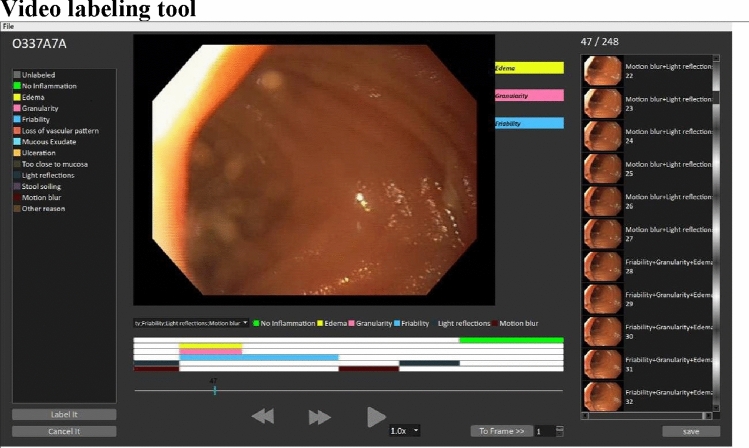749x448 pixels.
Task: Select the frame 27 thumbnail
Action: [602, 234]
